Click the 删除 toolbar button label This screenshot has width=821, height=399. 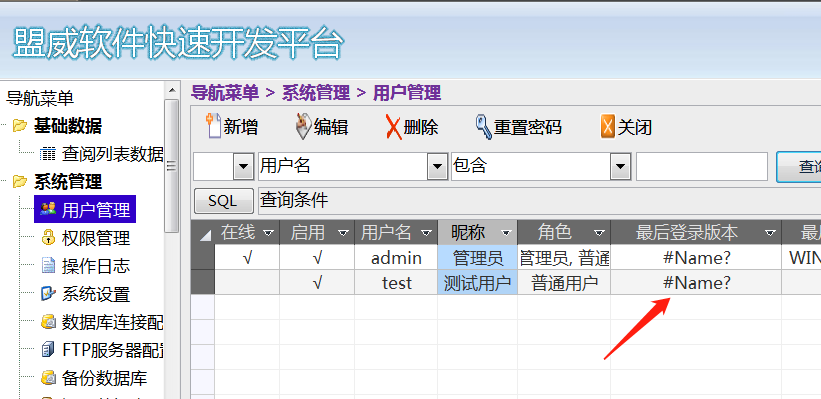click(421, 127)
